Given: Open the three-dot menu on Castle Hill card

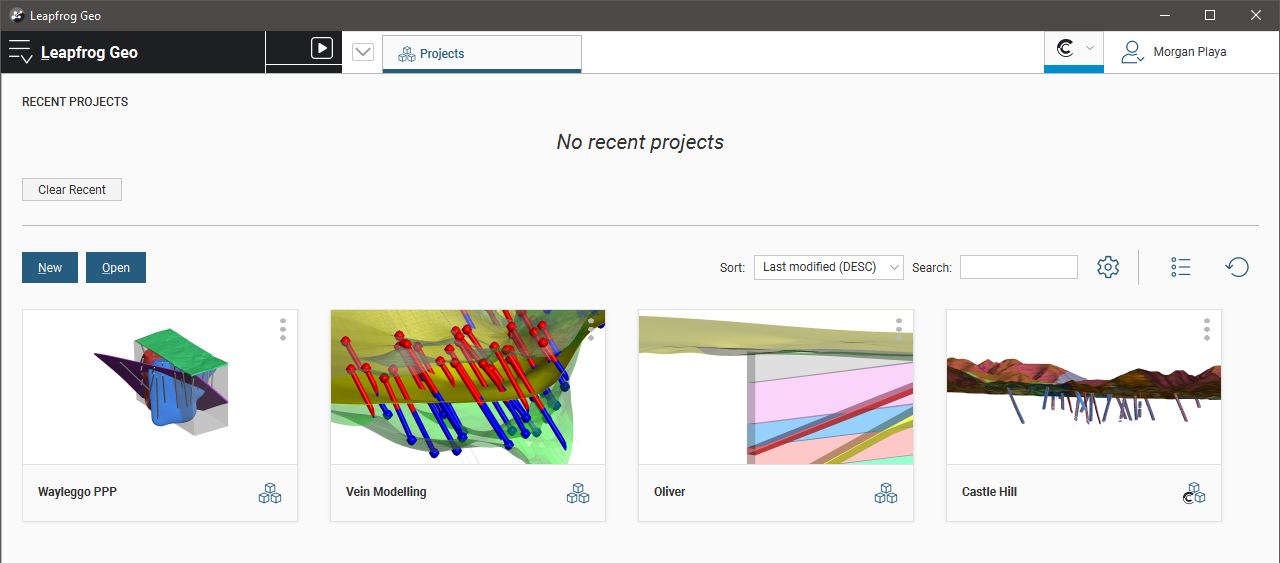Looking at the screenshot, I should tap(1207, 330).
